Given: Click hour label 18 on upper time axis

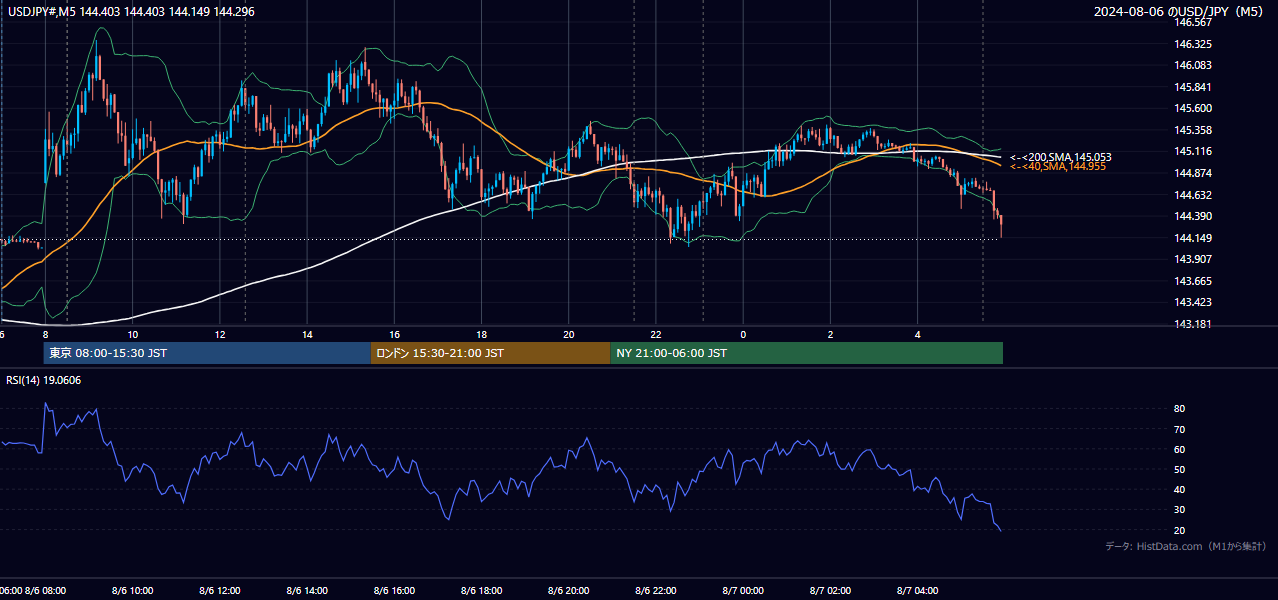Looking at the screenshot, I should 481,334.
